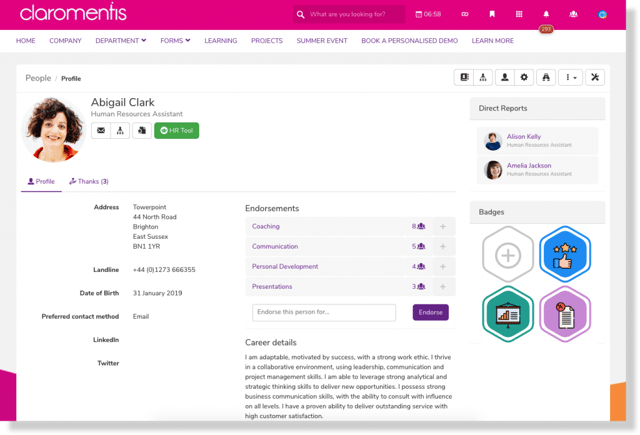Open the more options ellipsis dropdown
The image size is (640, 435).
[x=571, y=77]
